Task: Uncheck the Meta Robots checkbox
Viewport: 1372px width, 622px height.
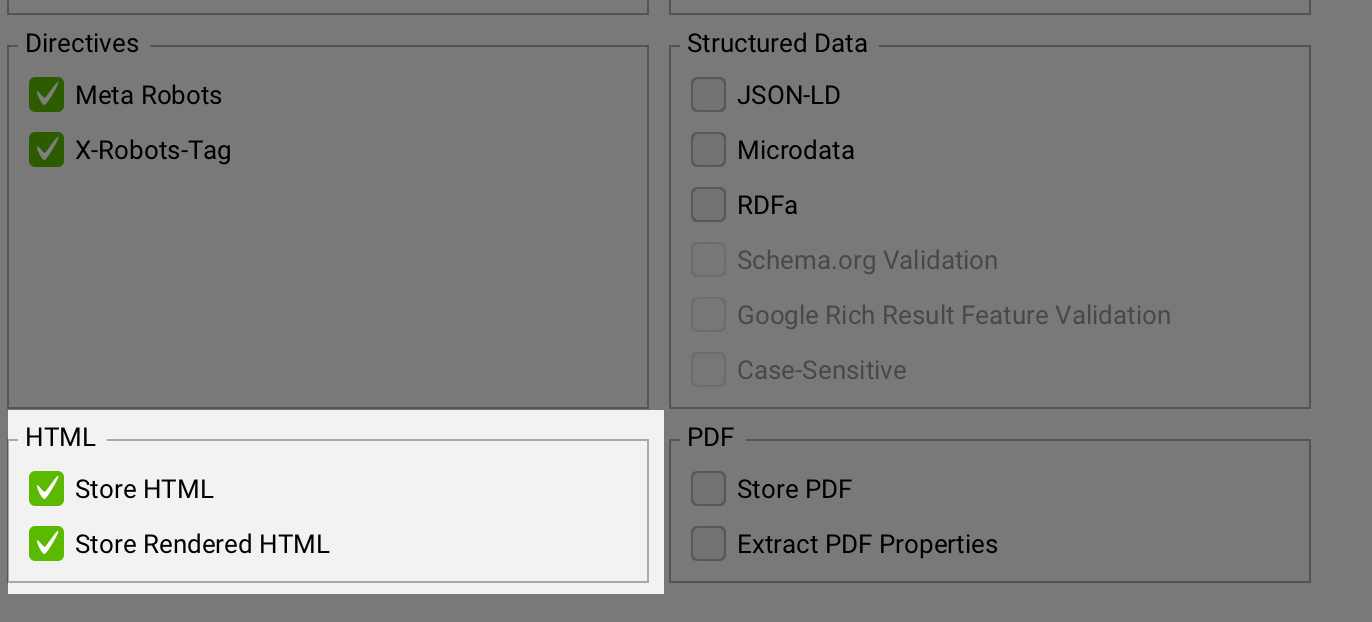Action: point(46,95)
